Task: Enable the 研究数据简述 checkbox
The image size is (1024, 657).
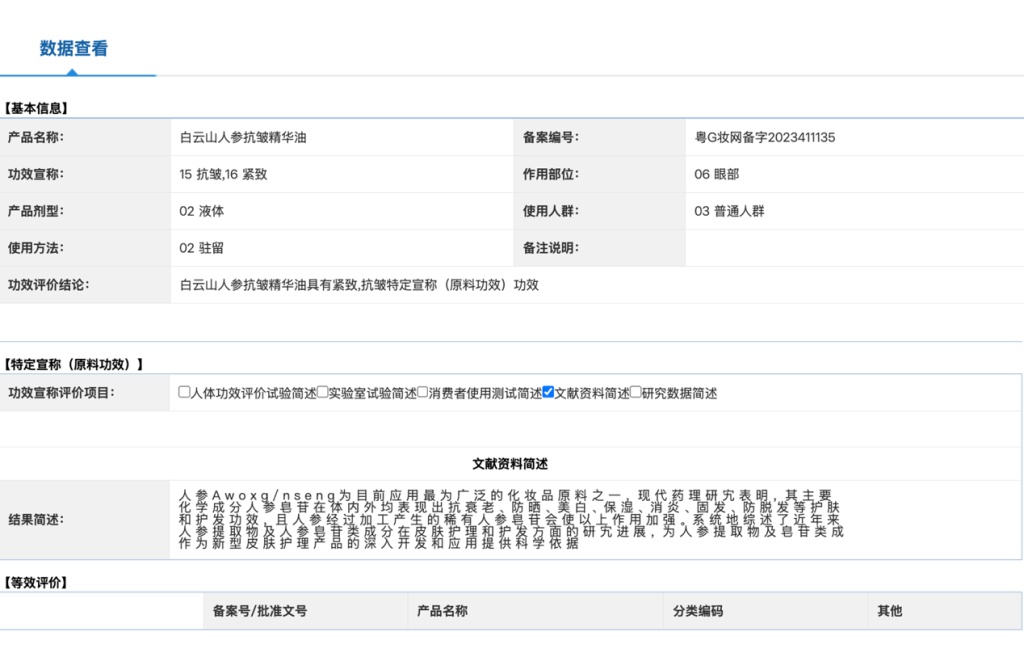Action: pos(633,393)
